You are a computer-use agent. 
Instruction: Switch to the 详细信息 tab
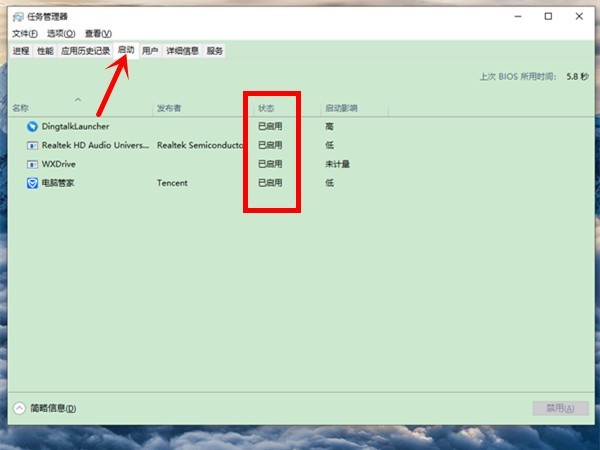[x=182, y=51]
